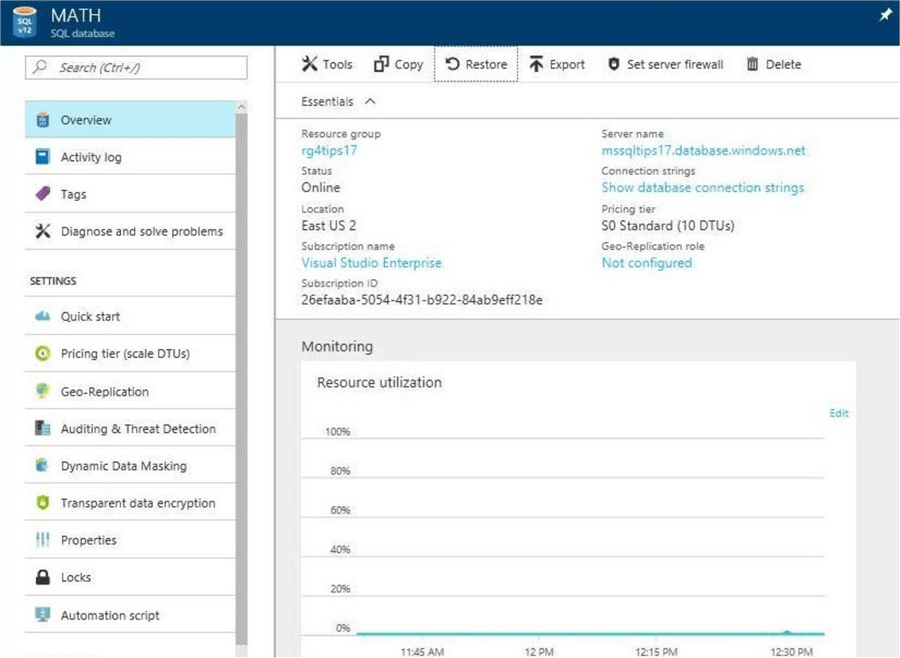The height and width of the screenshot is (658, 900).
Task: Click the Resource utilization chart title
Action: coord(379,382)
